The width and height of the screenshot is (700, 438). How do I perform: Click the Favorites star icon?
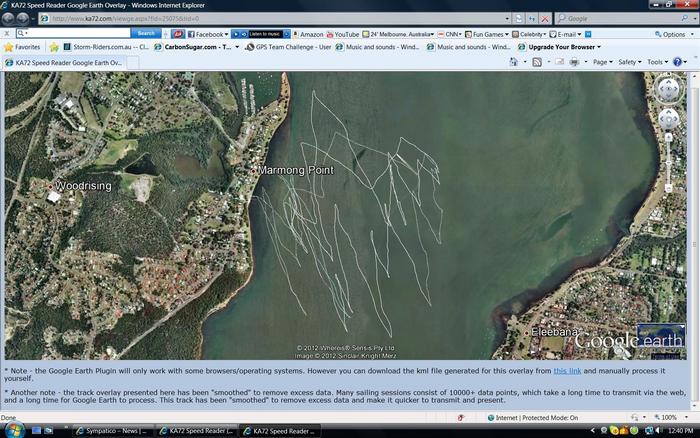pos(9,47)
